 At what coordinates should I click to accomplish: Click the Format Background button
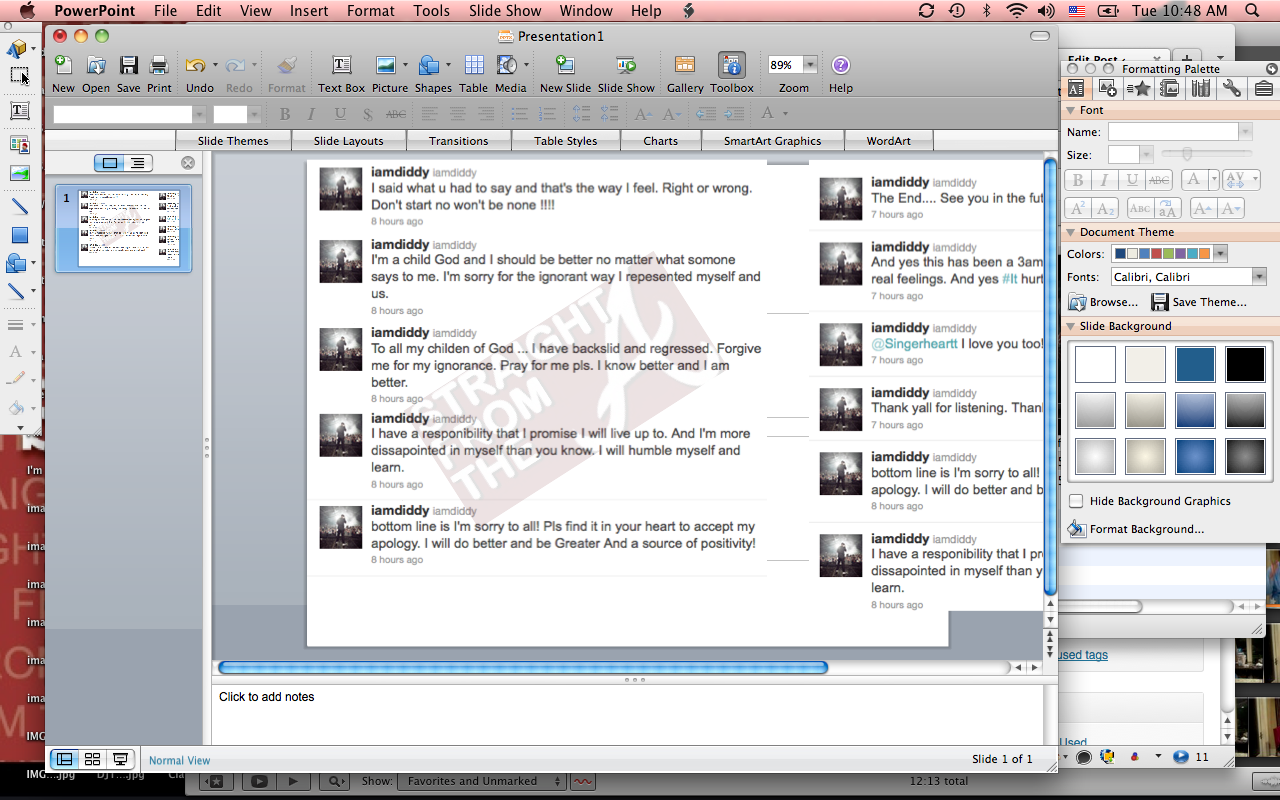(1146, 529)
